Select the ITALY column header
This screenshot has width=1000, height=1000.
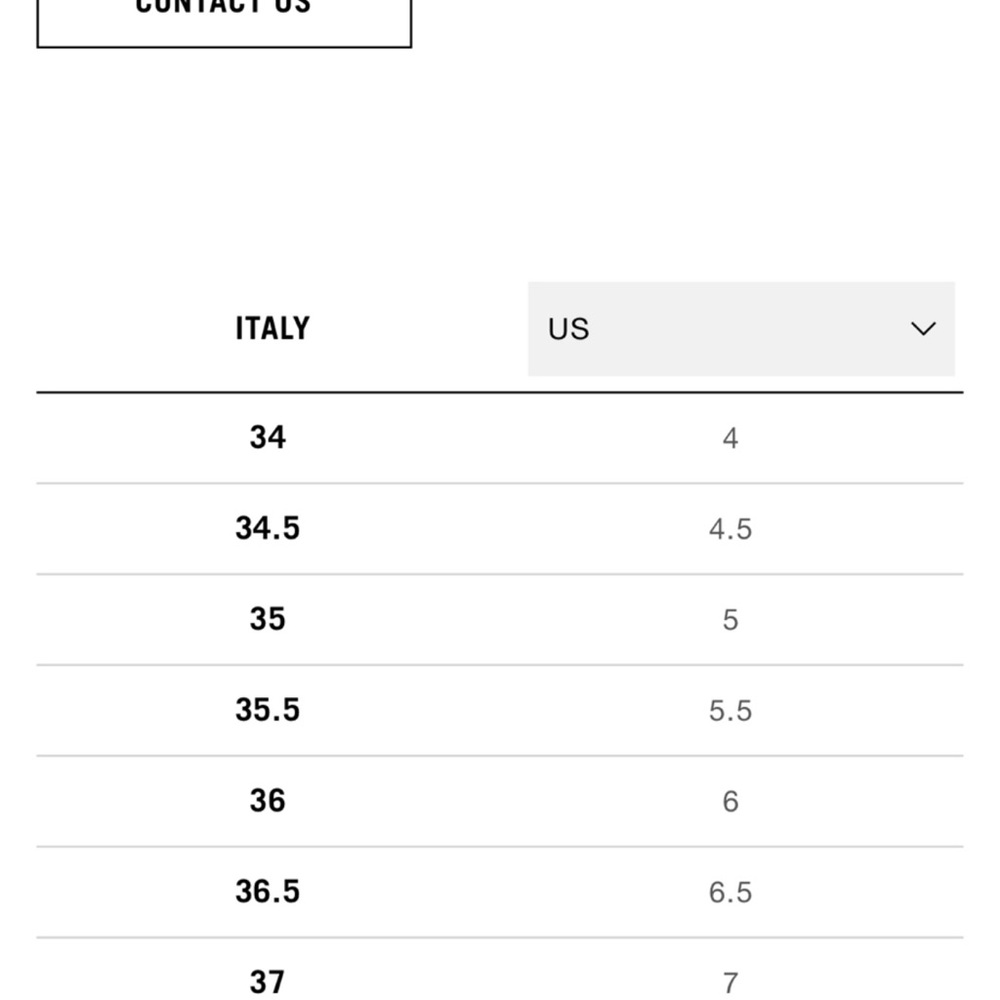[272, 328]
